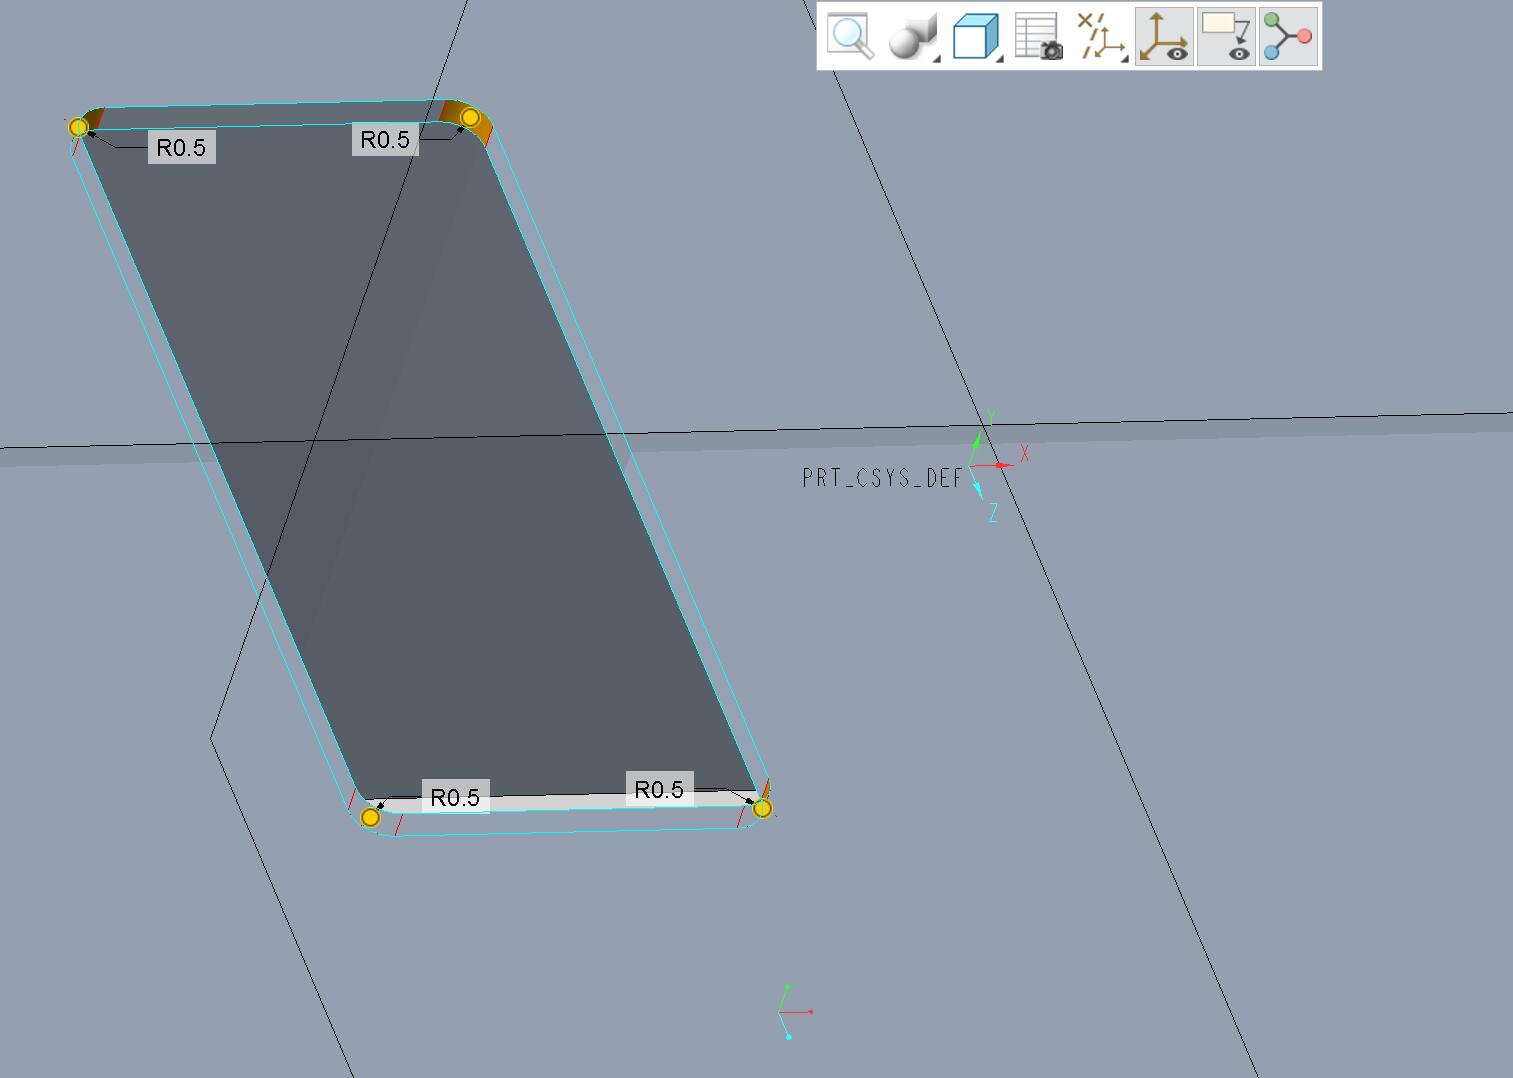Click round drag handle at upper-left rounded corner
1513x1078 pixels.
pos(78,127)
